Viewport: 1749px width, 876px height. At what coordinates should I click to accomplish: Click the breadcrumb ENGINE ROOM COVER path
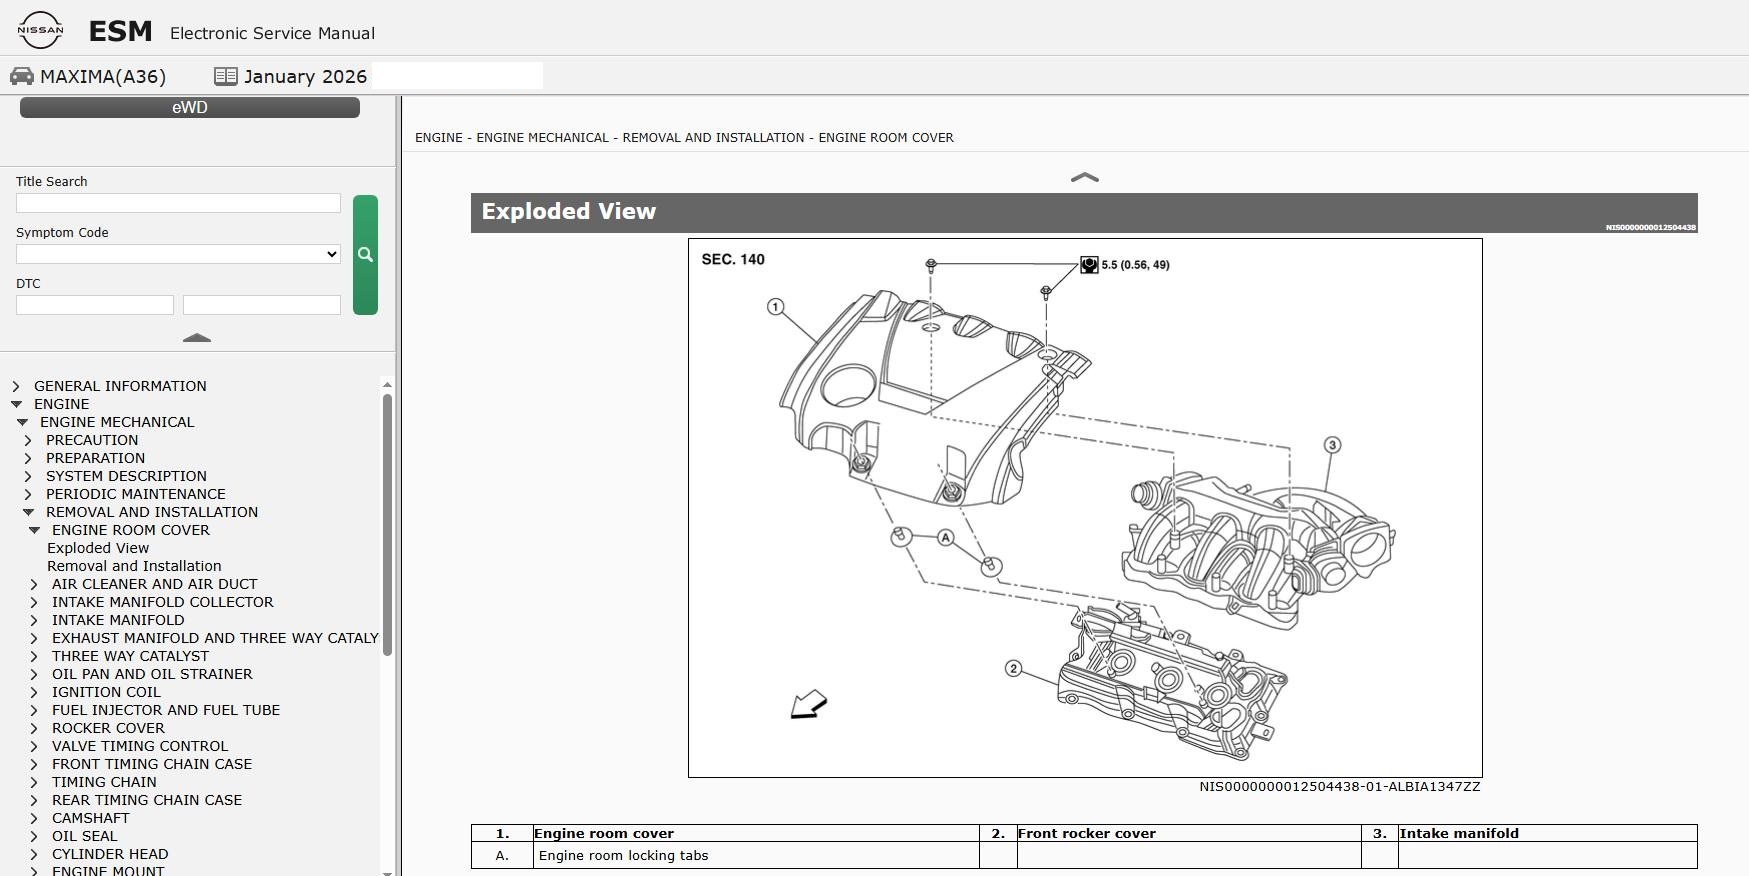coord(886,138)
